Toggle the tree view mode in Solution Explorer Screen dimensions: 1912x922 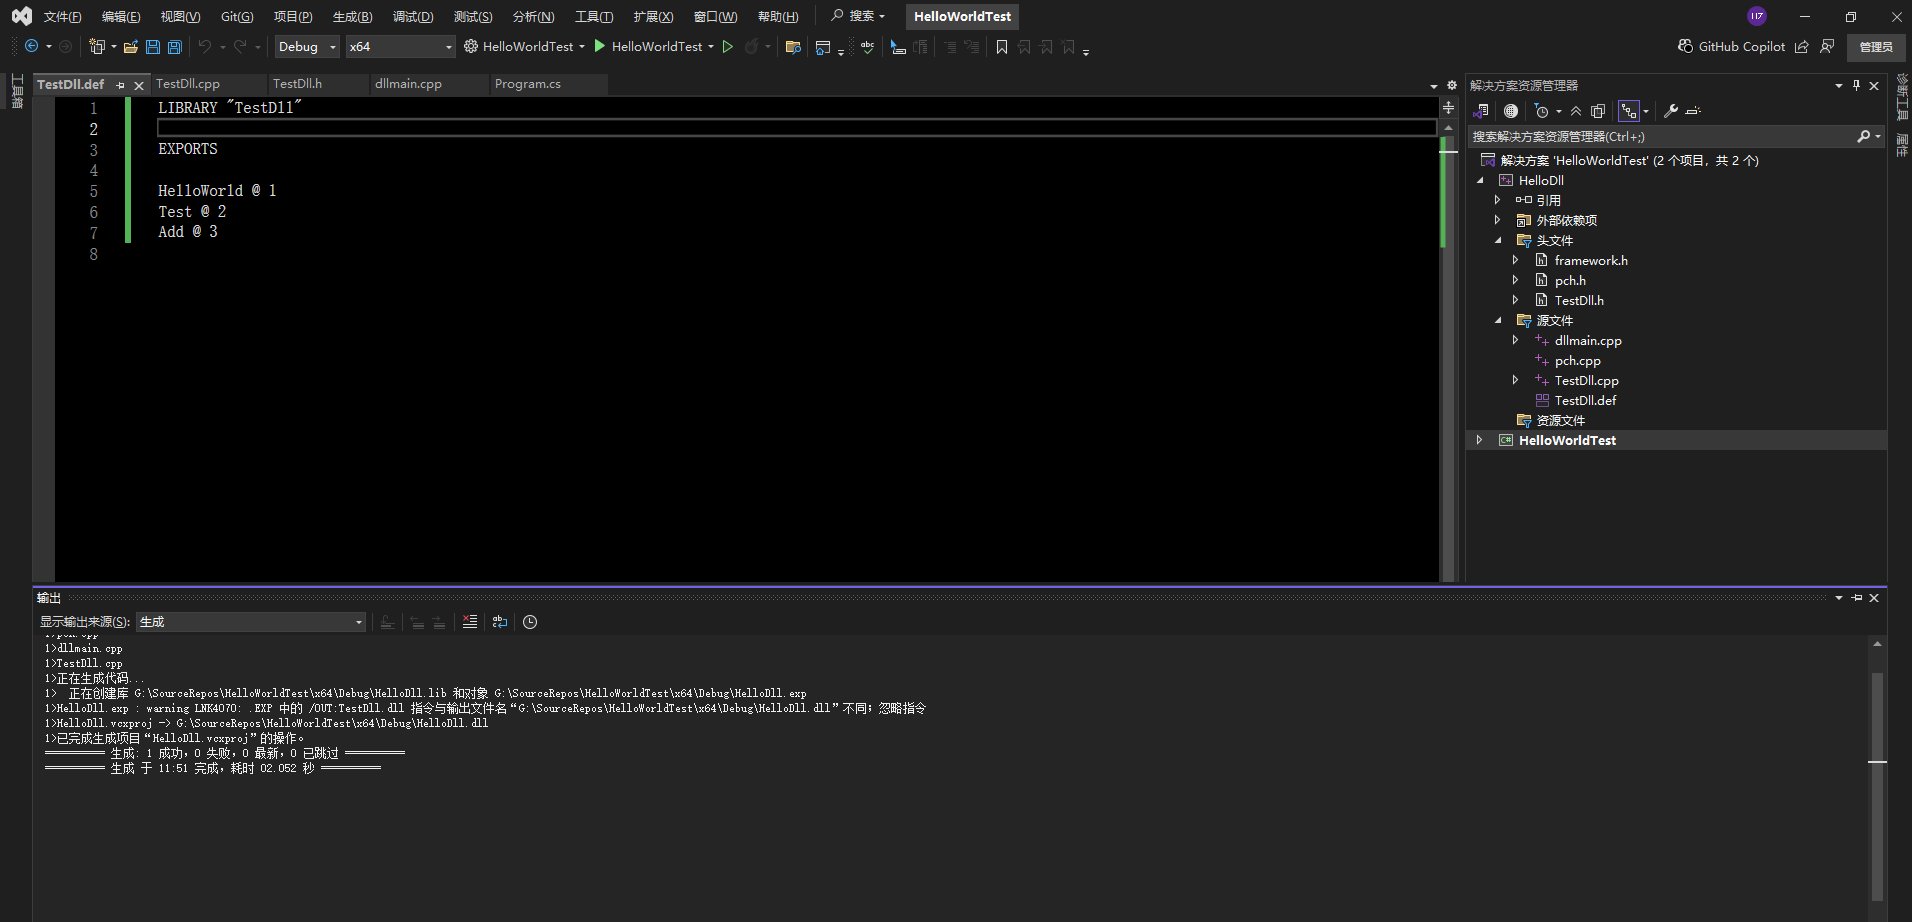click(x=1629, y=111)
